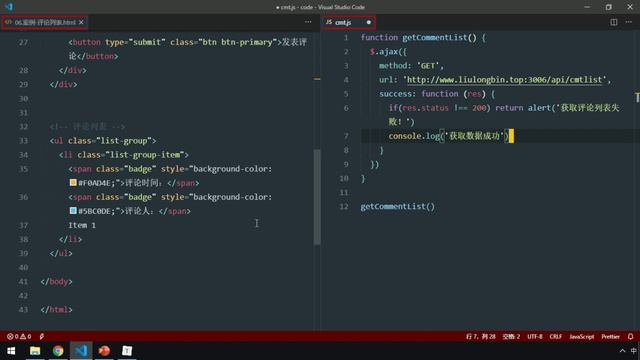Open More Actions menu of cmt.js editor group
Viewport: 640px width, 360px height.
tap(629, 22)
